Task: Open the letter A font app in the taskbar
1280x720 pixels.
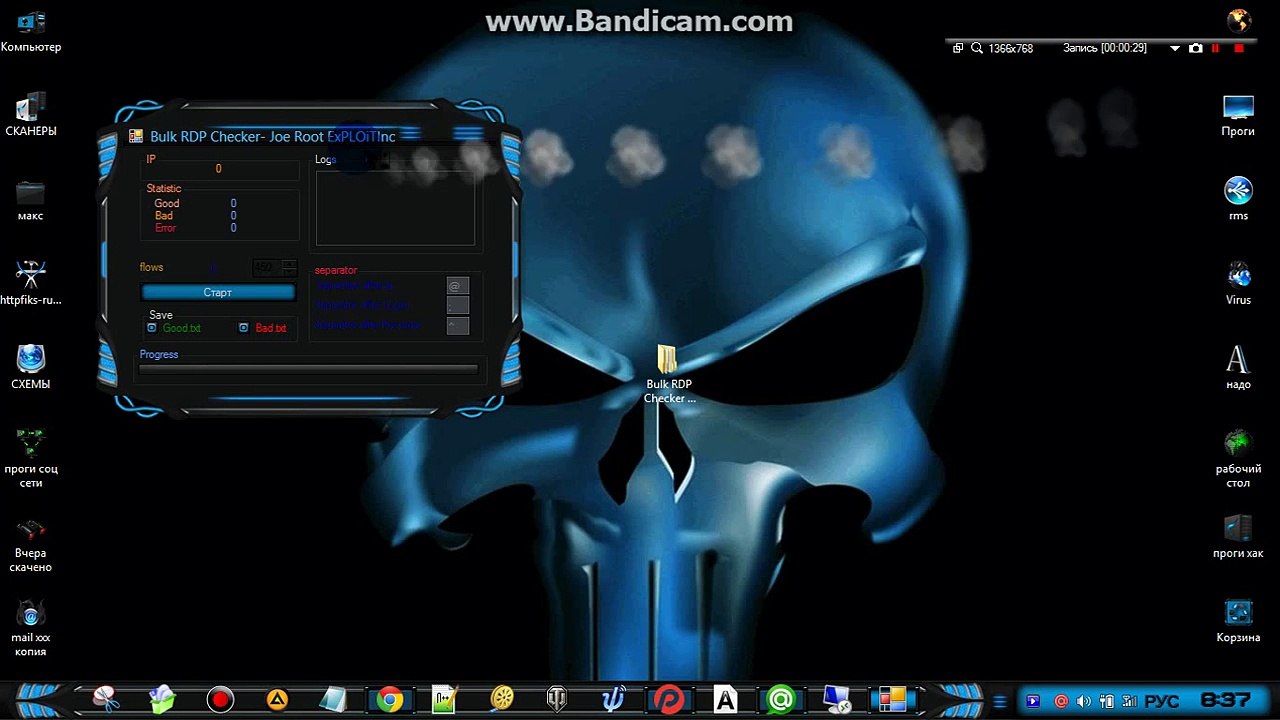Action: (x=726, y=699)
